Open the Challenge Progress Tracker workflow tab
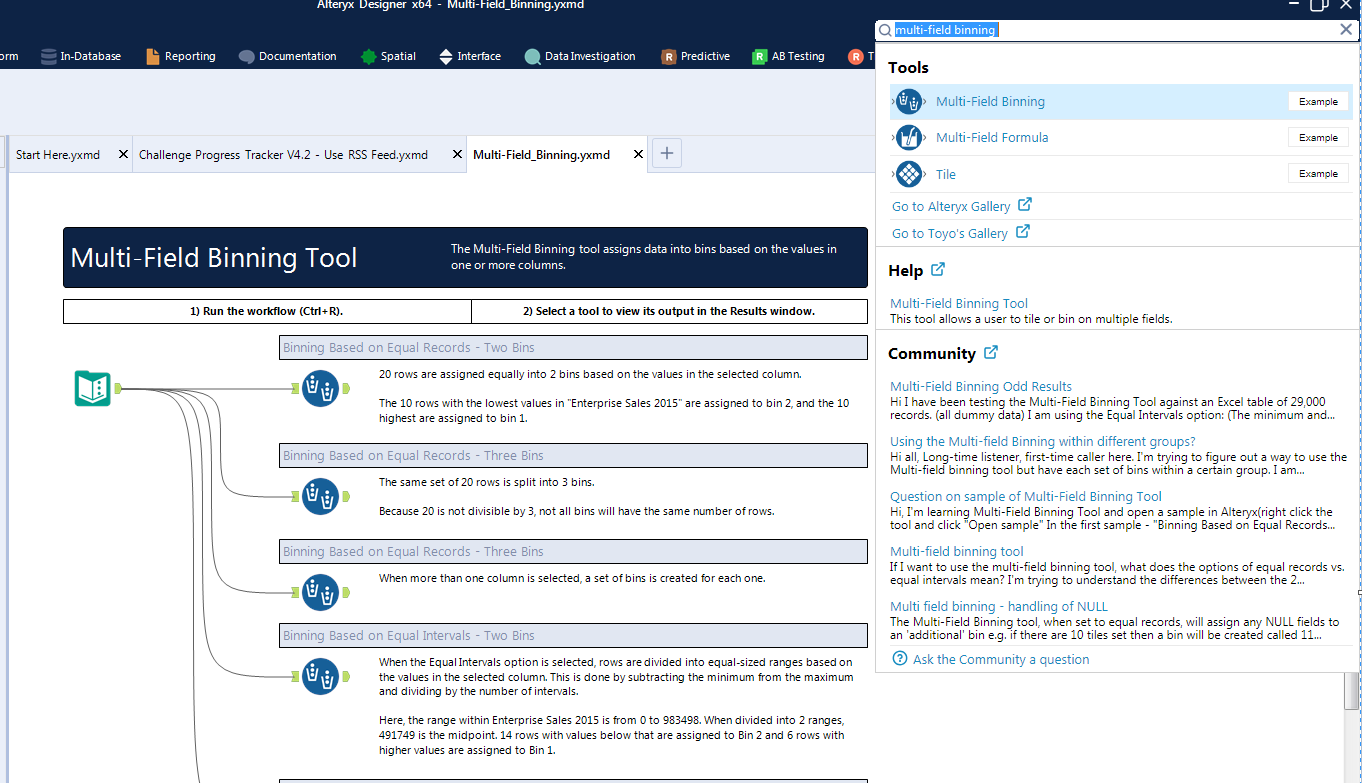Screen dimensions: 1362x783 point(290,154)
